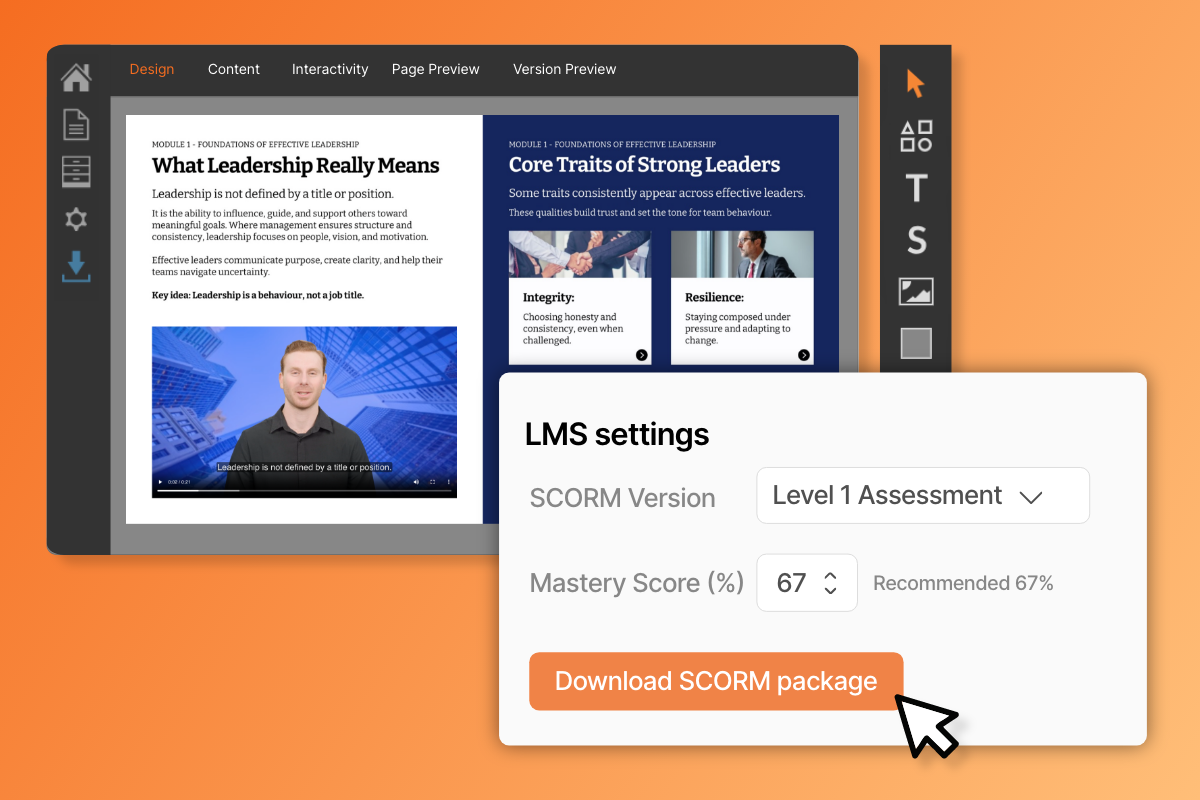Enter video fullscreen mode
The height and width of the screenshot is (800, 1200).
(x=432, y=482)
